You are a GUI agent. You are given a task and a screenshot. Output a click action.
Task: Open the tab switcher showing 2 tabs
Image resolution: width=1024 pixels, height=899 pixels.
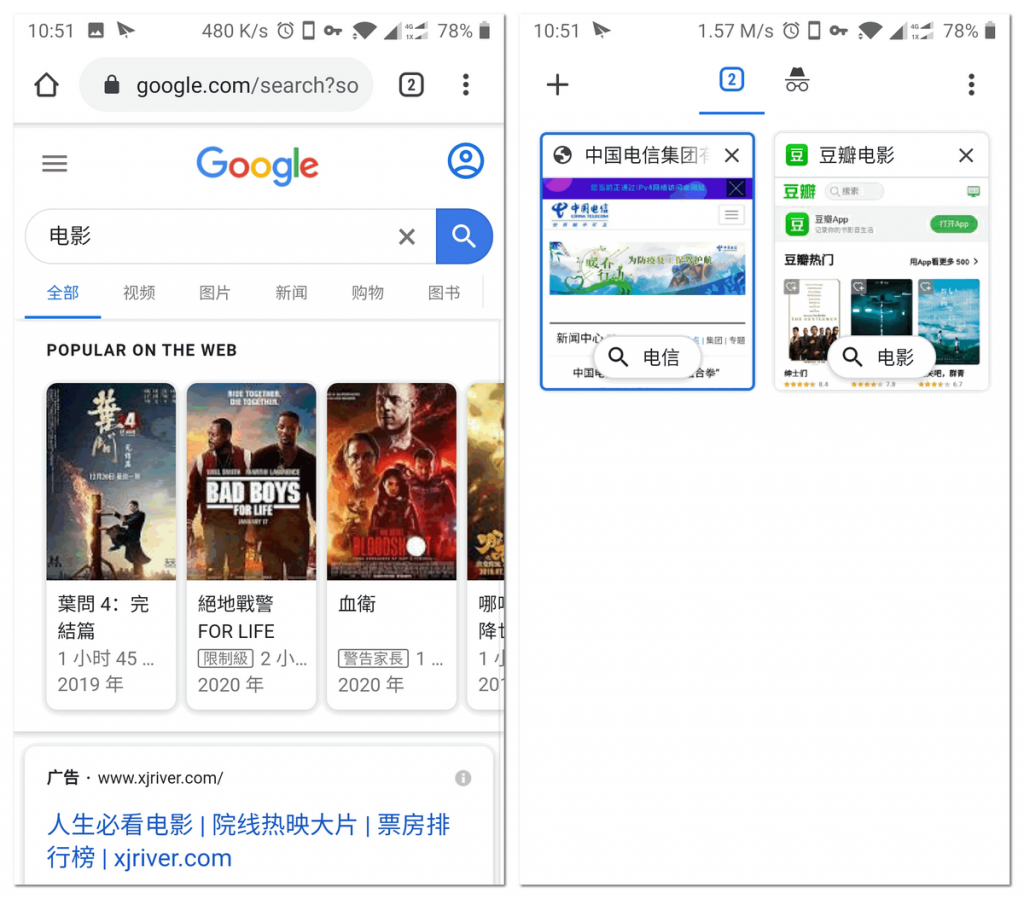tap(411, 85)
